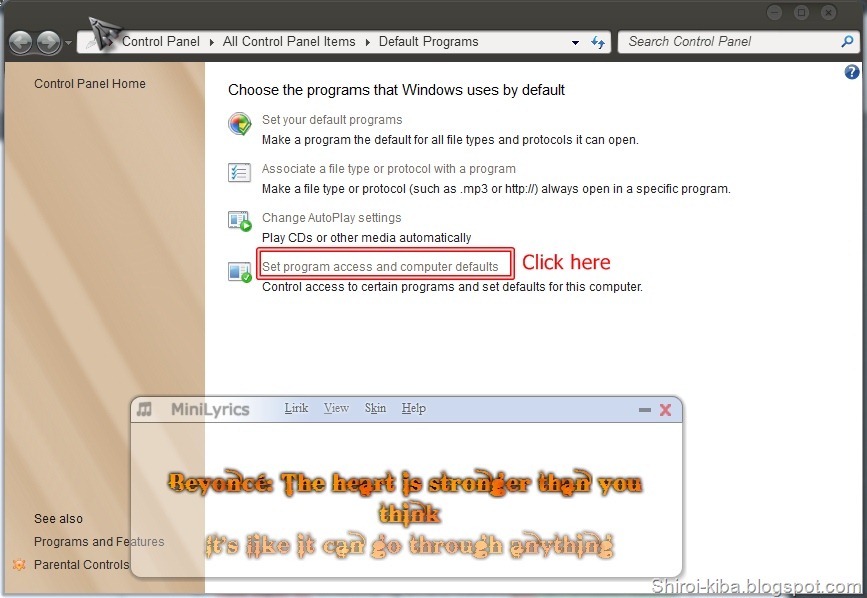Open Set your default programs link
Viewport: 867px width, 598px height.
tap(332, 120)
